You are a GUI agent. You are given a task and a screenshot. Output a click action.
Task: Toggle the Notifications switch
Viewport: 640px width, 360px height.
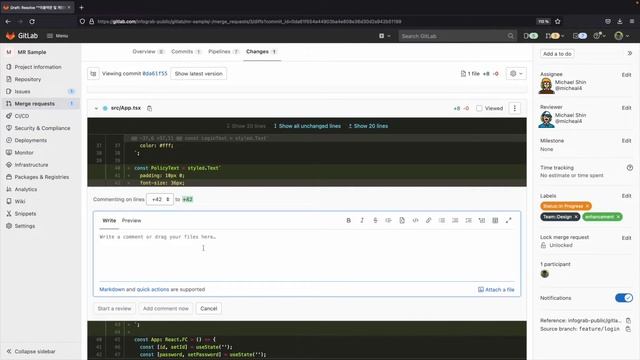point(624,298)
